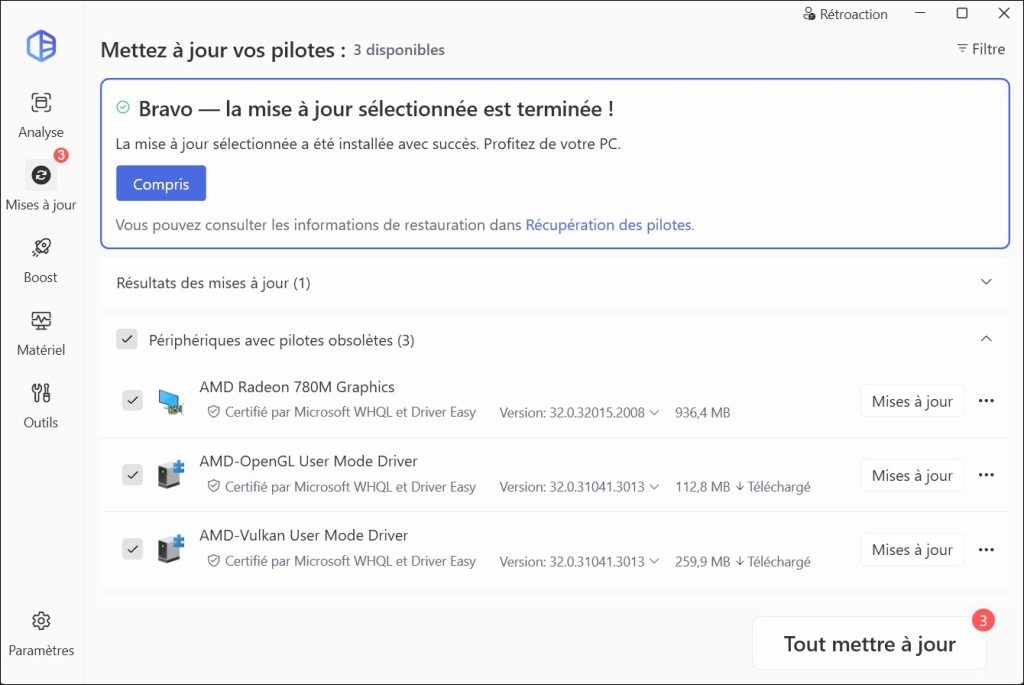Select the 'AMD-OpenGL User Mode Driver' name
Screen dimensions: 1024x685
click(x=308, y=461)
